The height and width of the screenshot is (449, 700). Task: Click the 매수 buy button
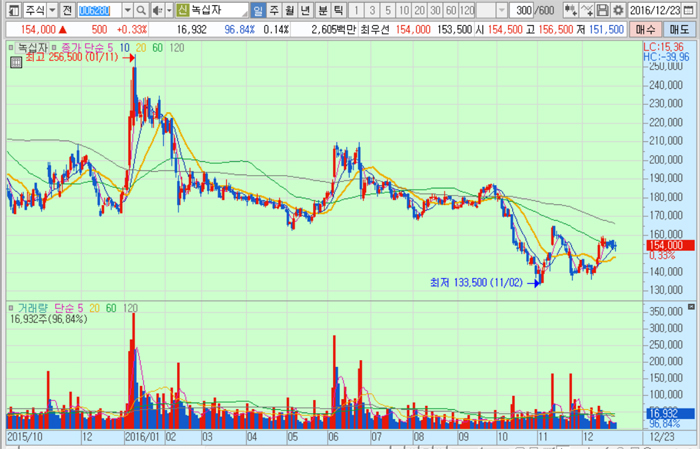click(x=648, y=30)
